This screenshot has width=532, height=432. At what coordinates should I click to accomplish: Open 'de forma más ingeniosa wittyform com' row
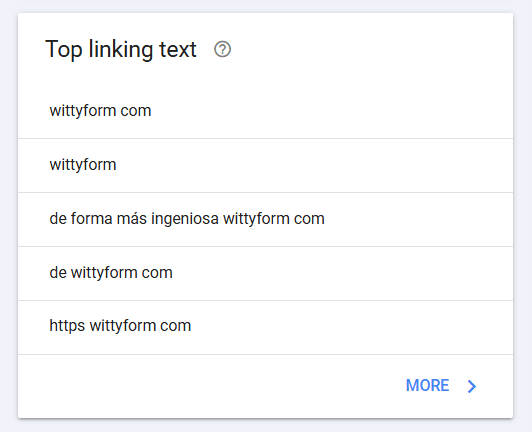coord(265,219)
